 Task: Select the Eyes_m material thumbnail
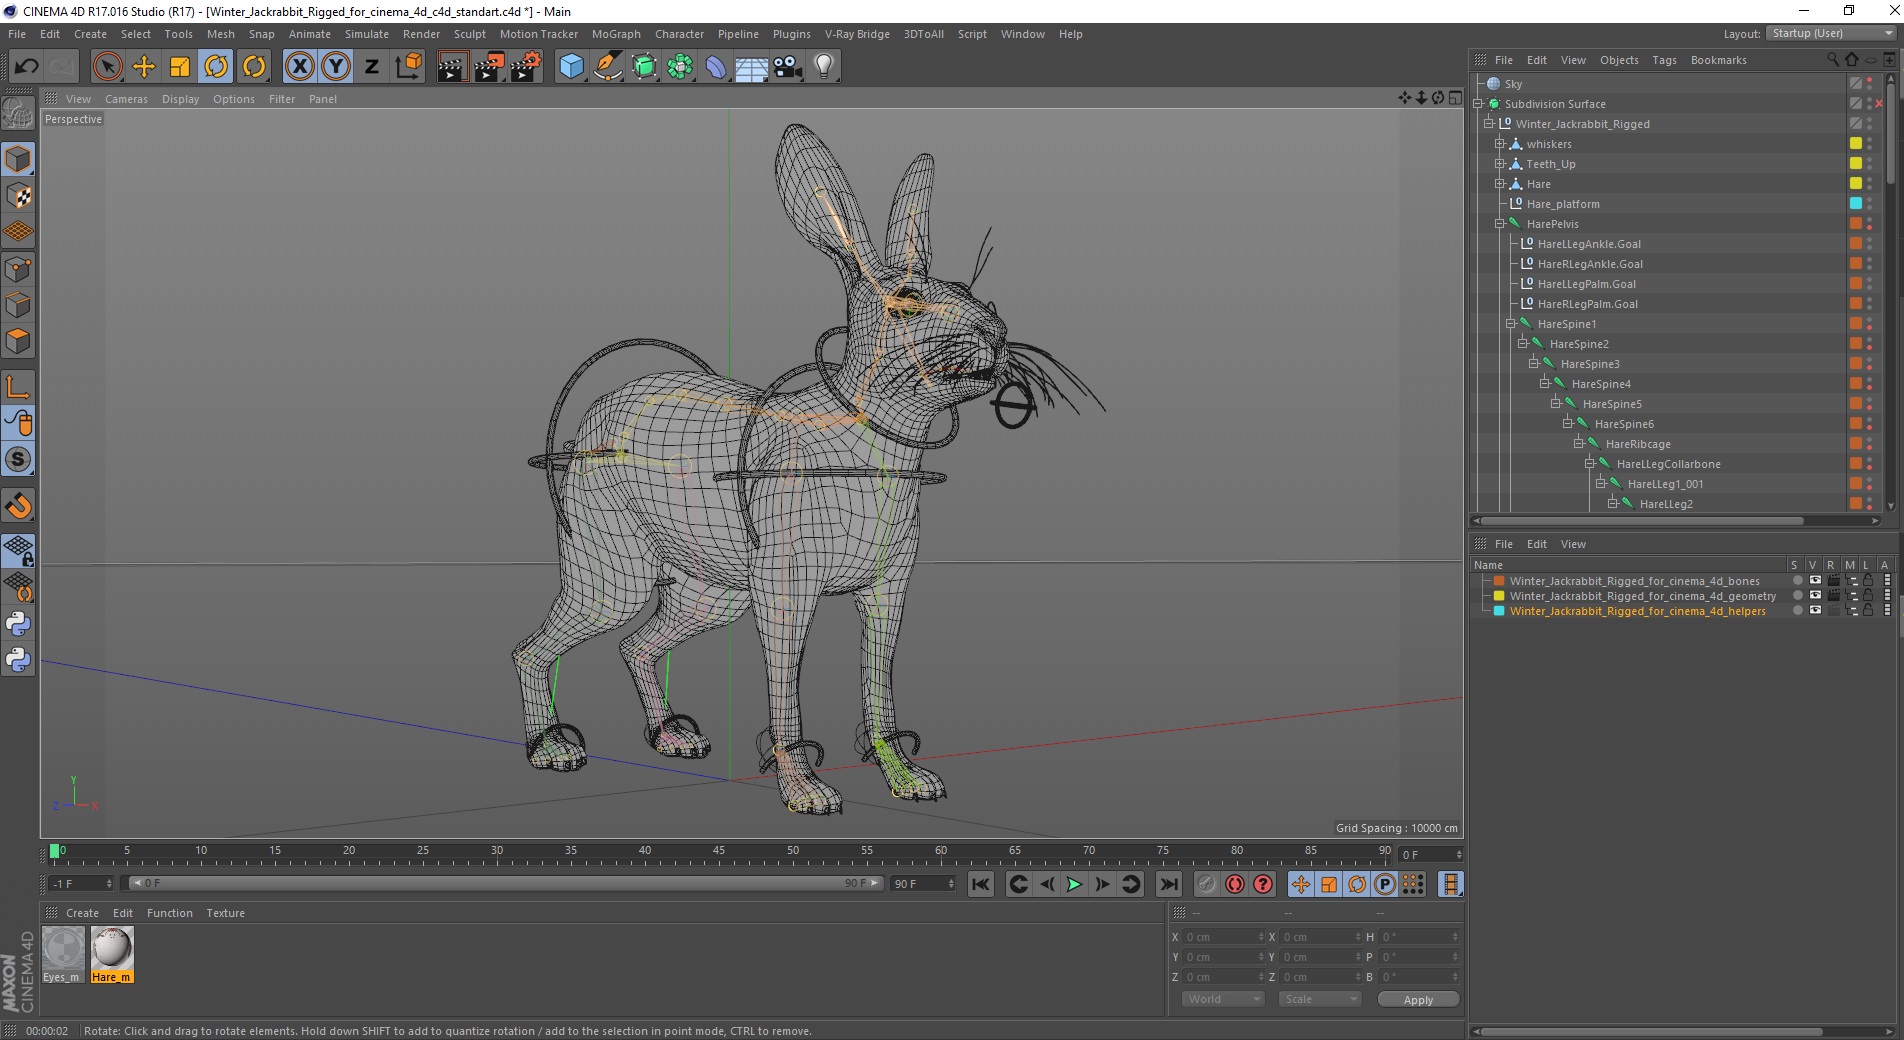click(x=63, y=955)
